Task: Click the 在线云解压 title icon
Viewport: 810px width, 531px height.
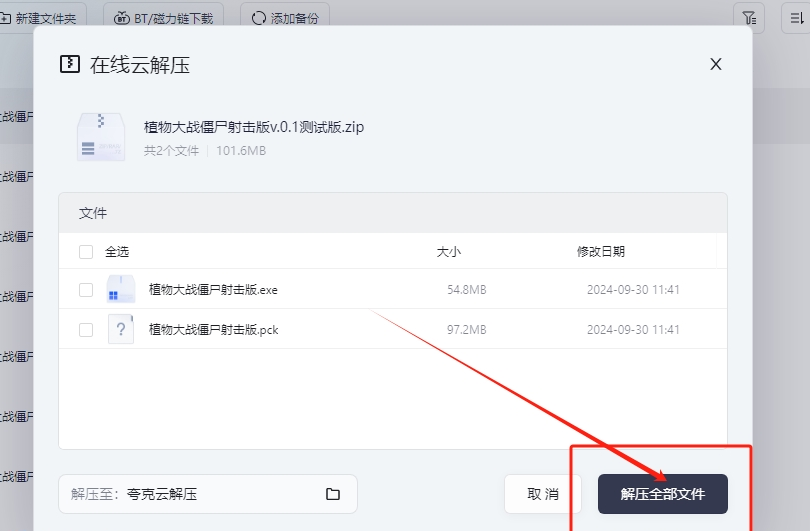Action: [70, 64]
